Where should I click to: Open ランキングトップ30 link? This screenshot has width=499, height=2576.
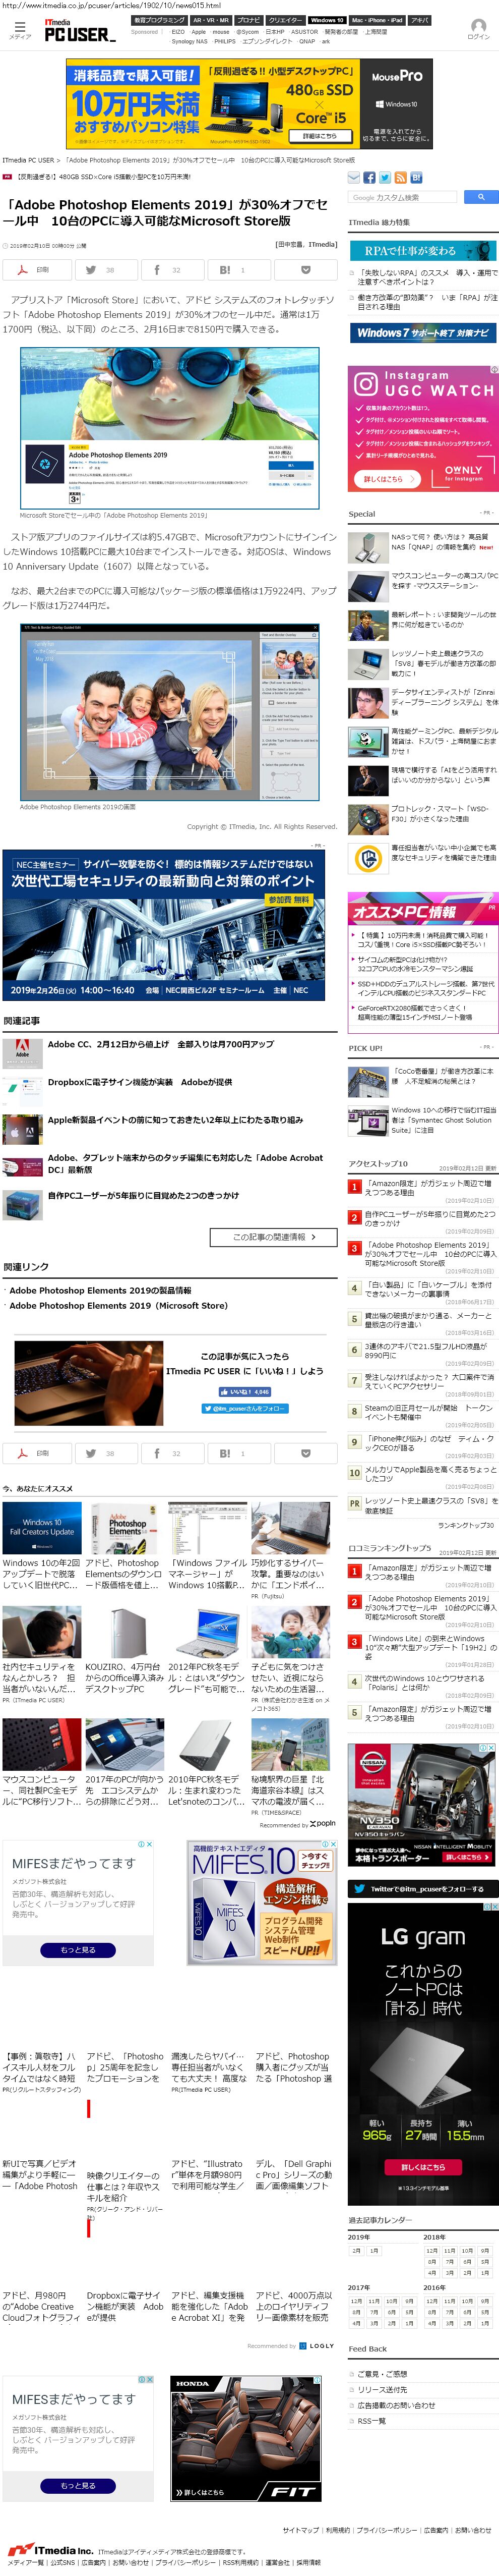[x=466, y=1525]
